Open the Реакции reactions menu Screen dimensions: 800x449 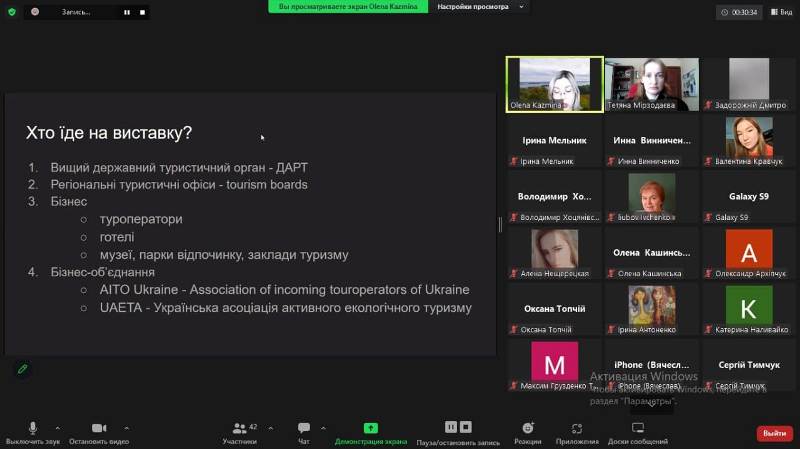pos(528,433)
